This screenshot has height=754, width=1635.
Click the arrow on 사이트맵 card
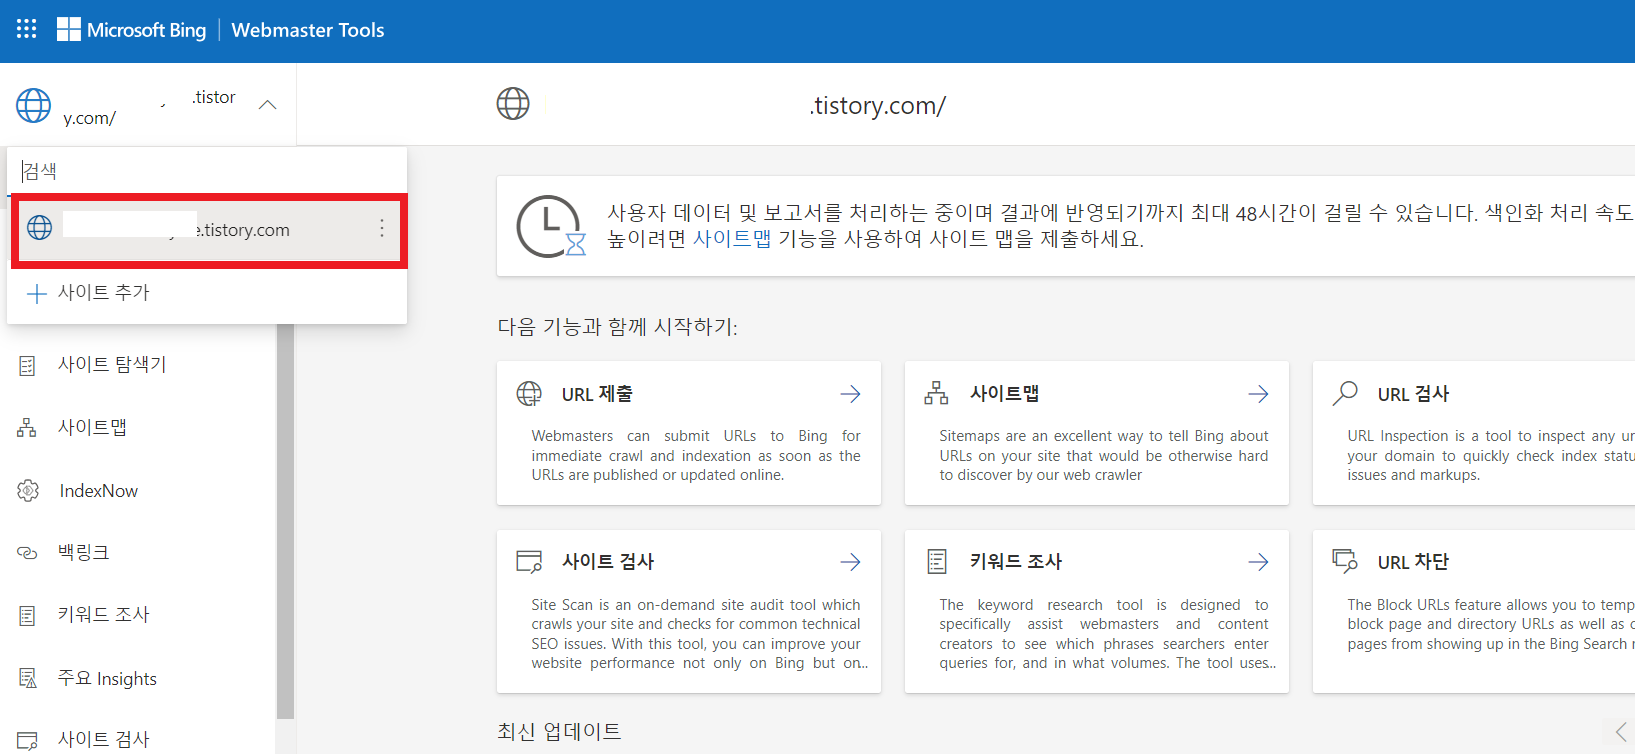[x=1259, y=394]
